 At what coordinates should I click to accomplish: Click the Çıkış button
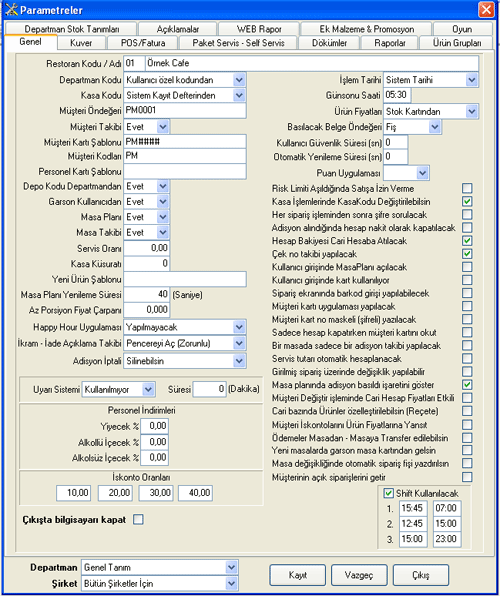click(x=421, y=575)
